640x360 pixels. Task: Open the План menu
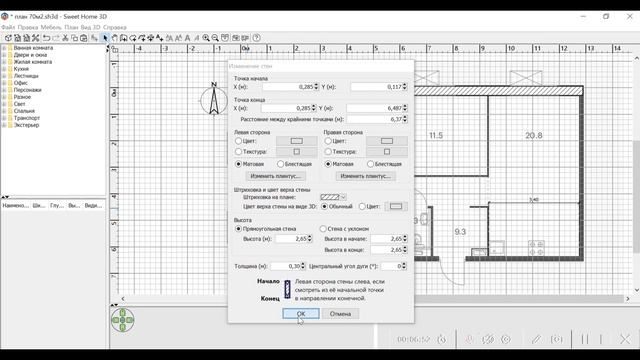point(71,27)
